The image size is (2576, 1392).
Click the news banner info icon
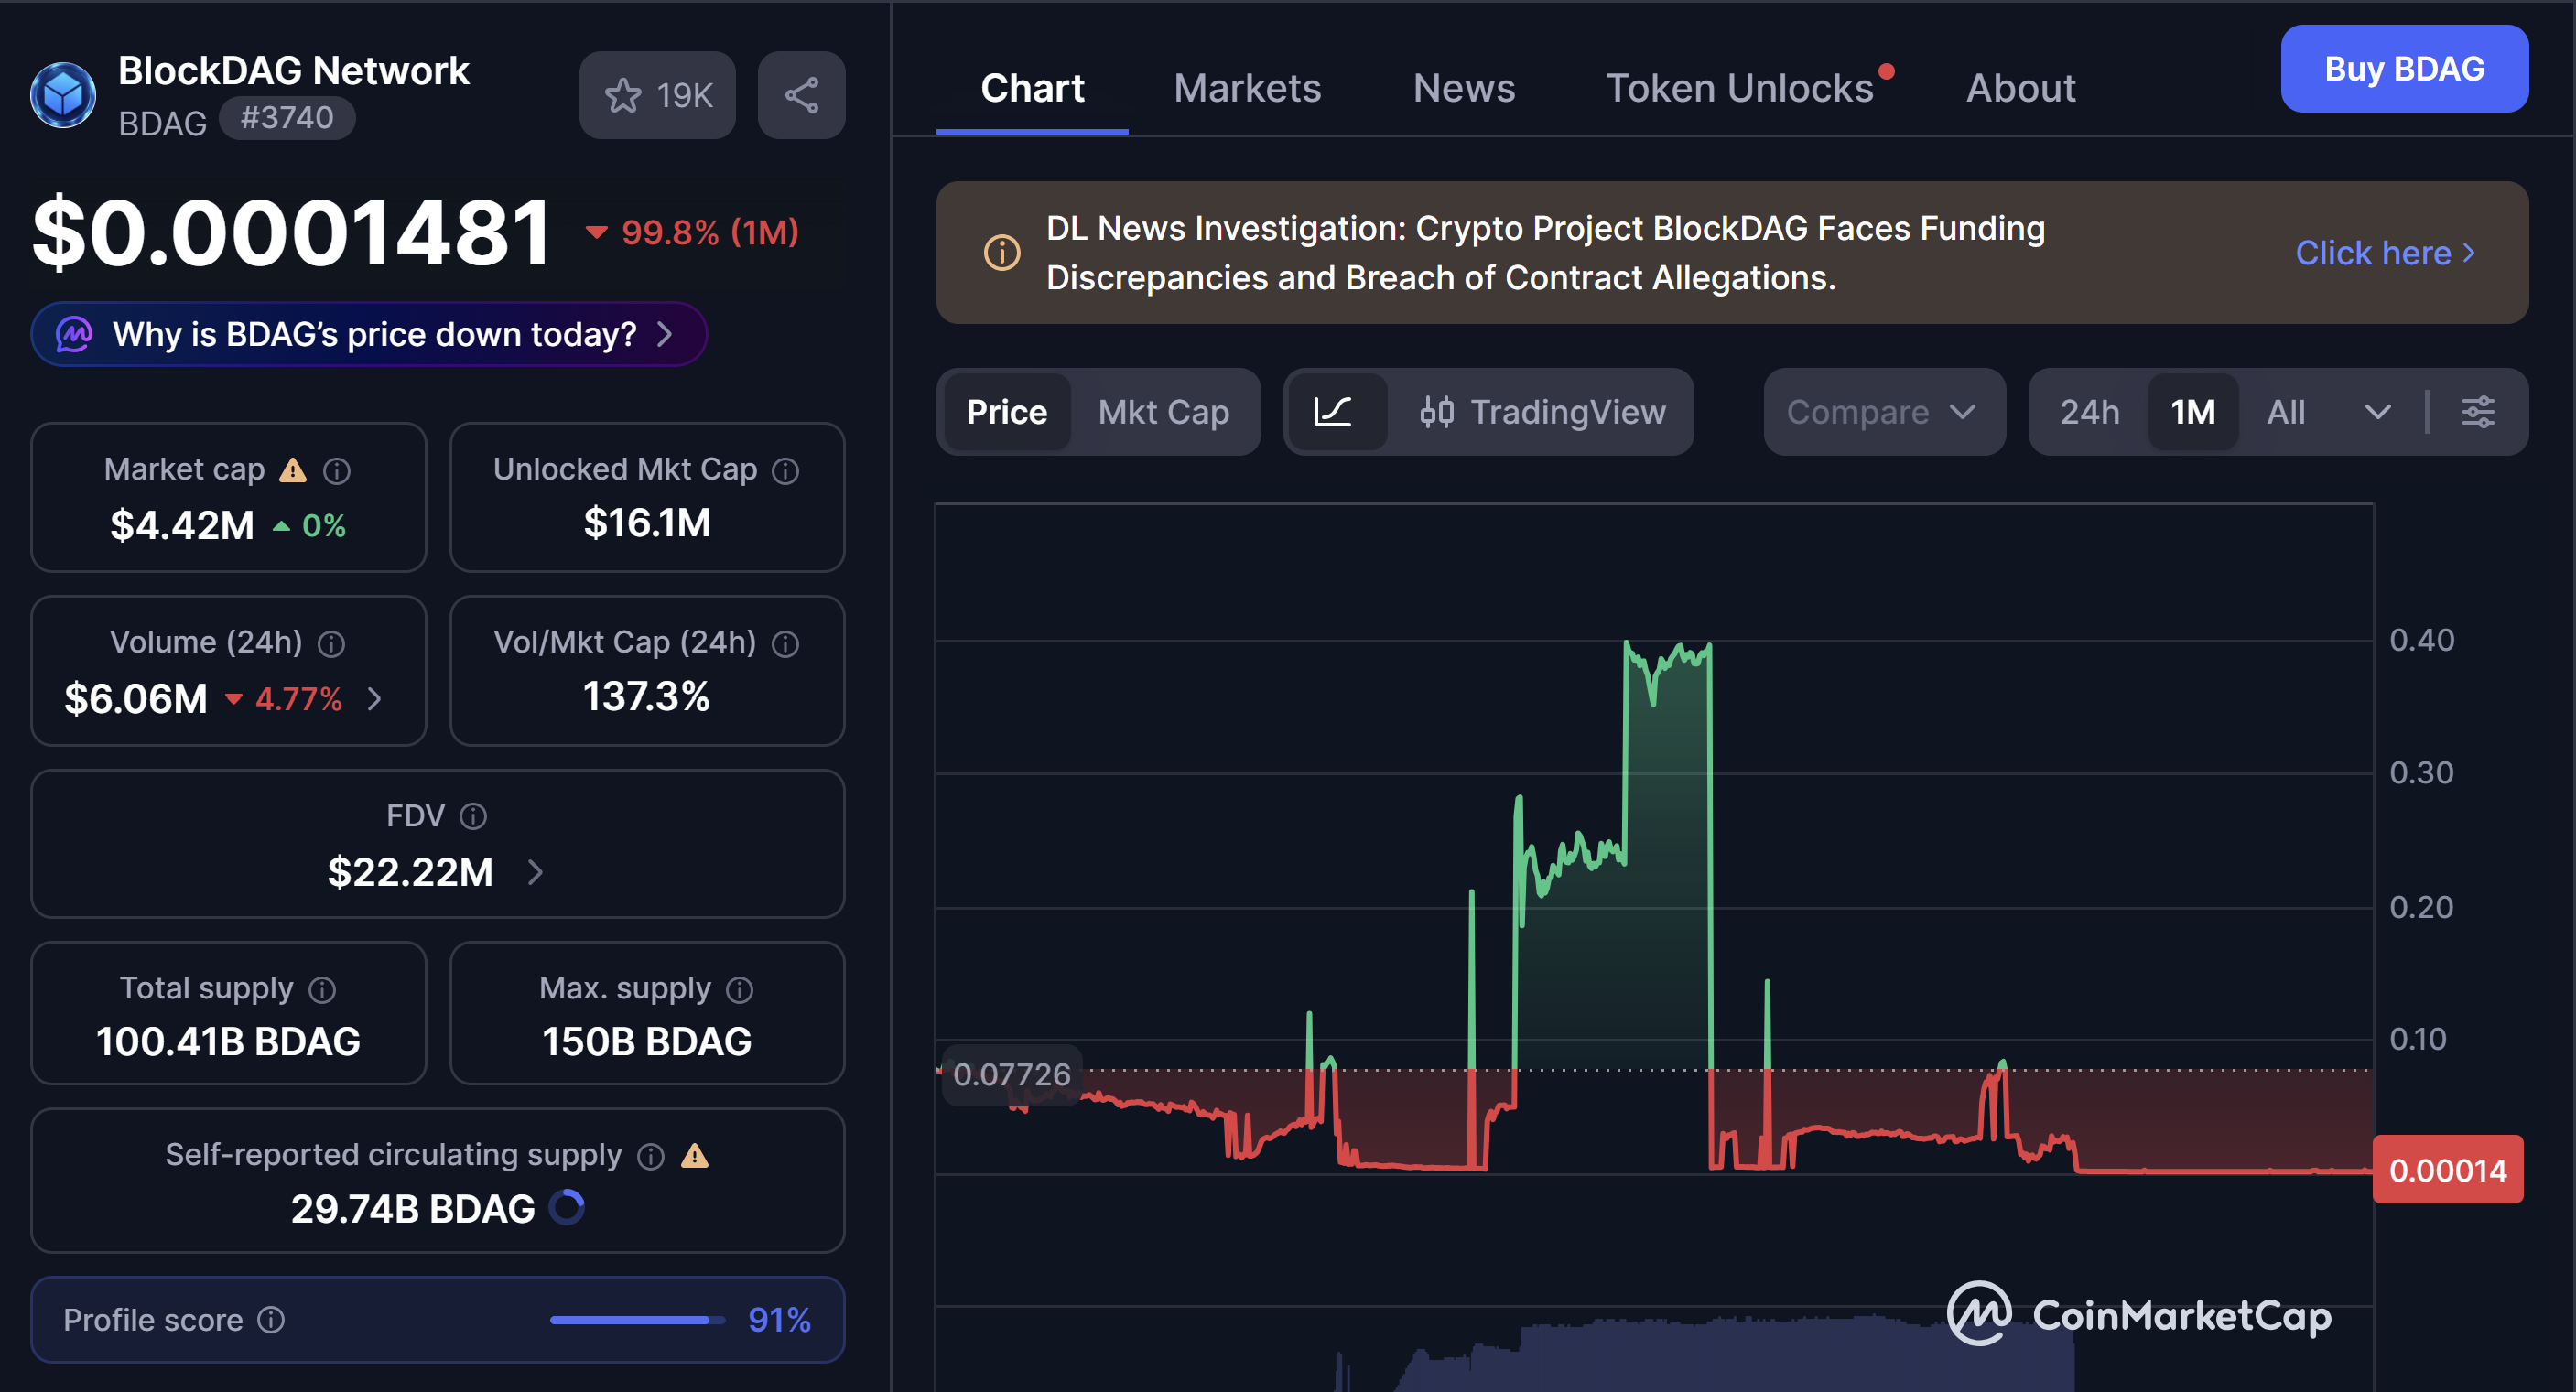point(1002,252)
